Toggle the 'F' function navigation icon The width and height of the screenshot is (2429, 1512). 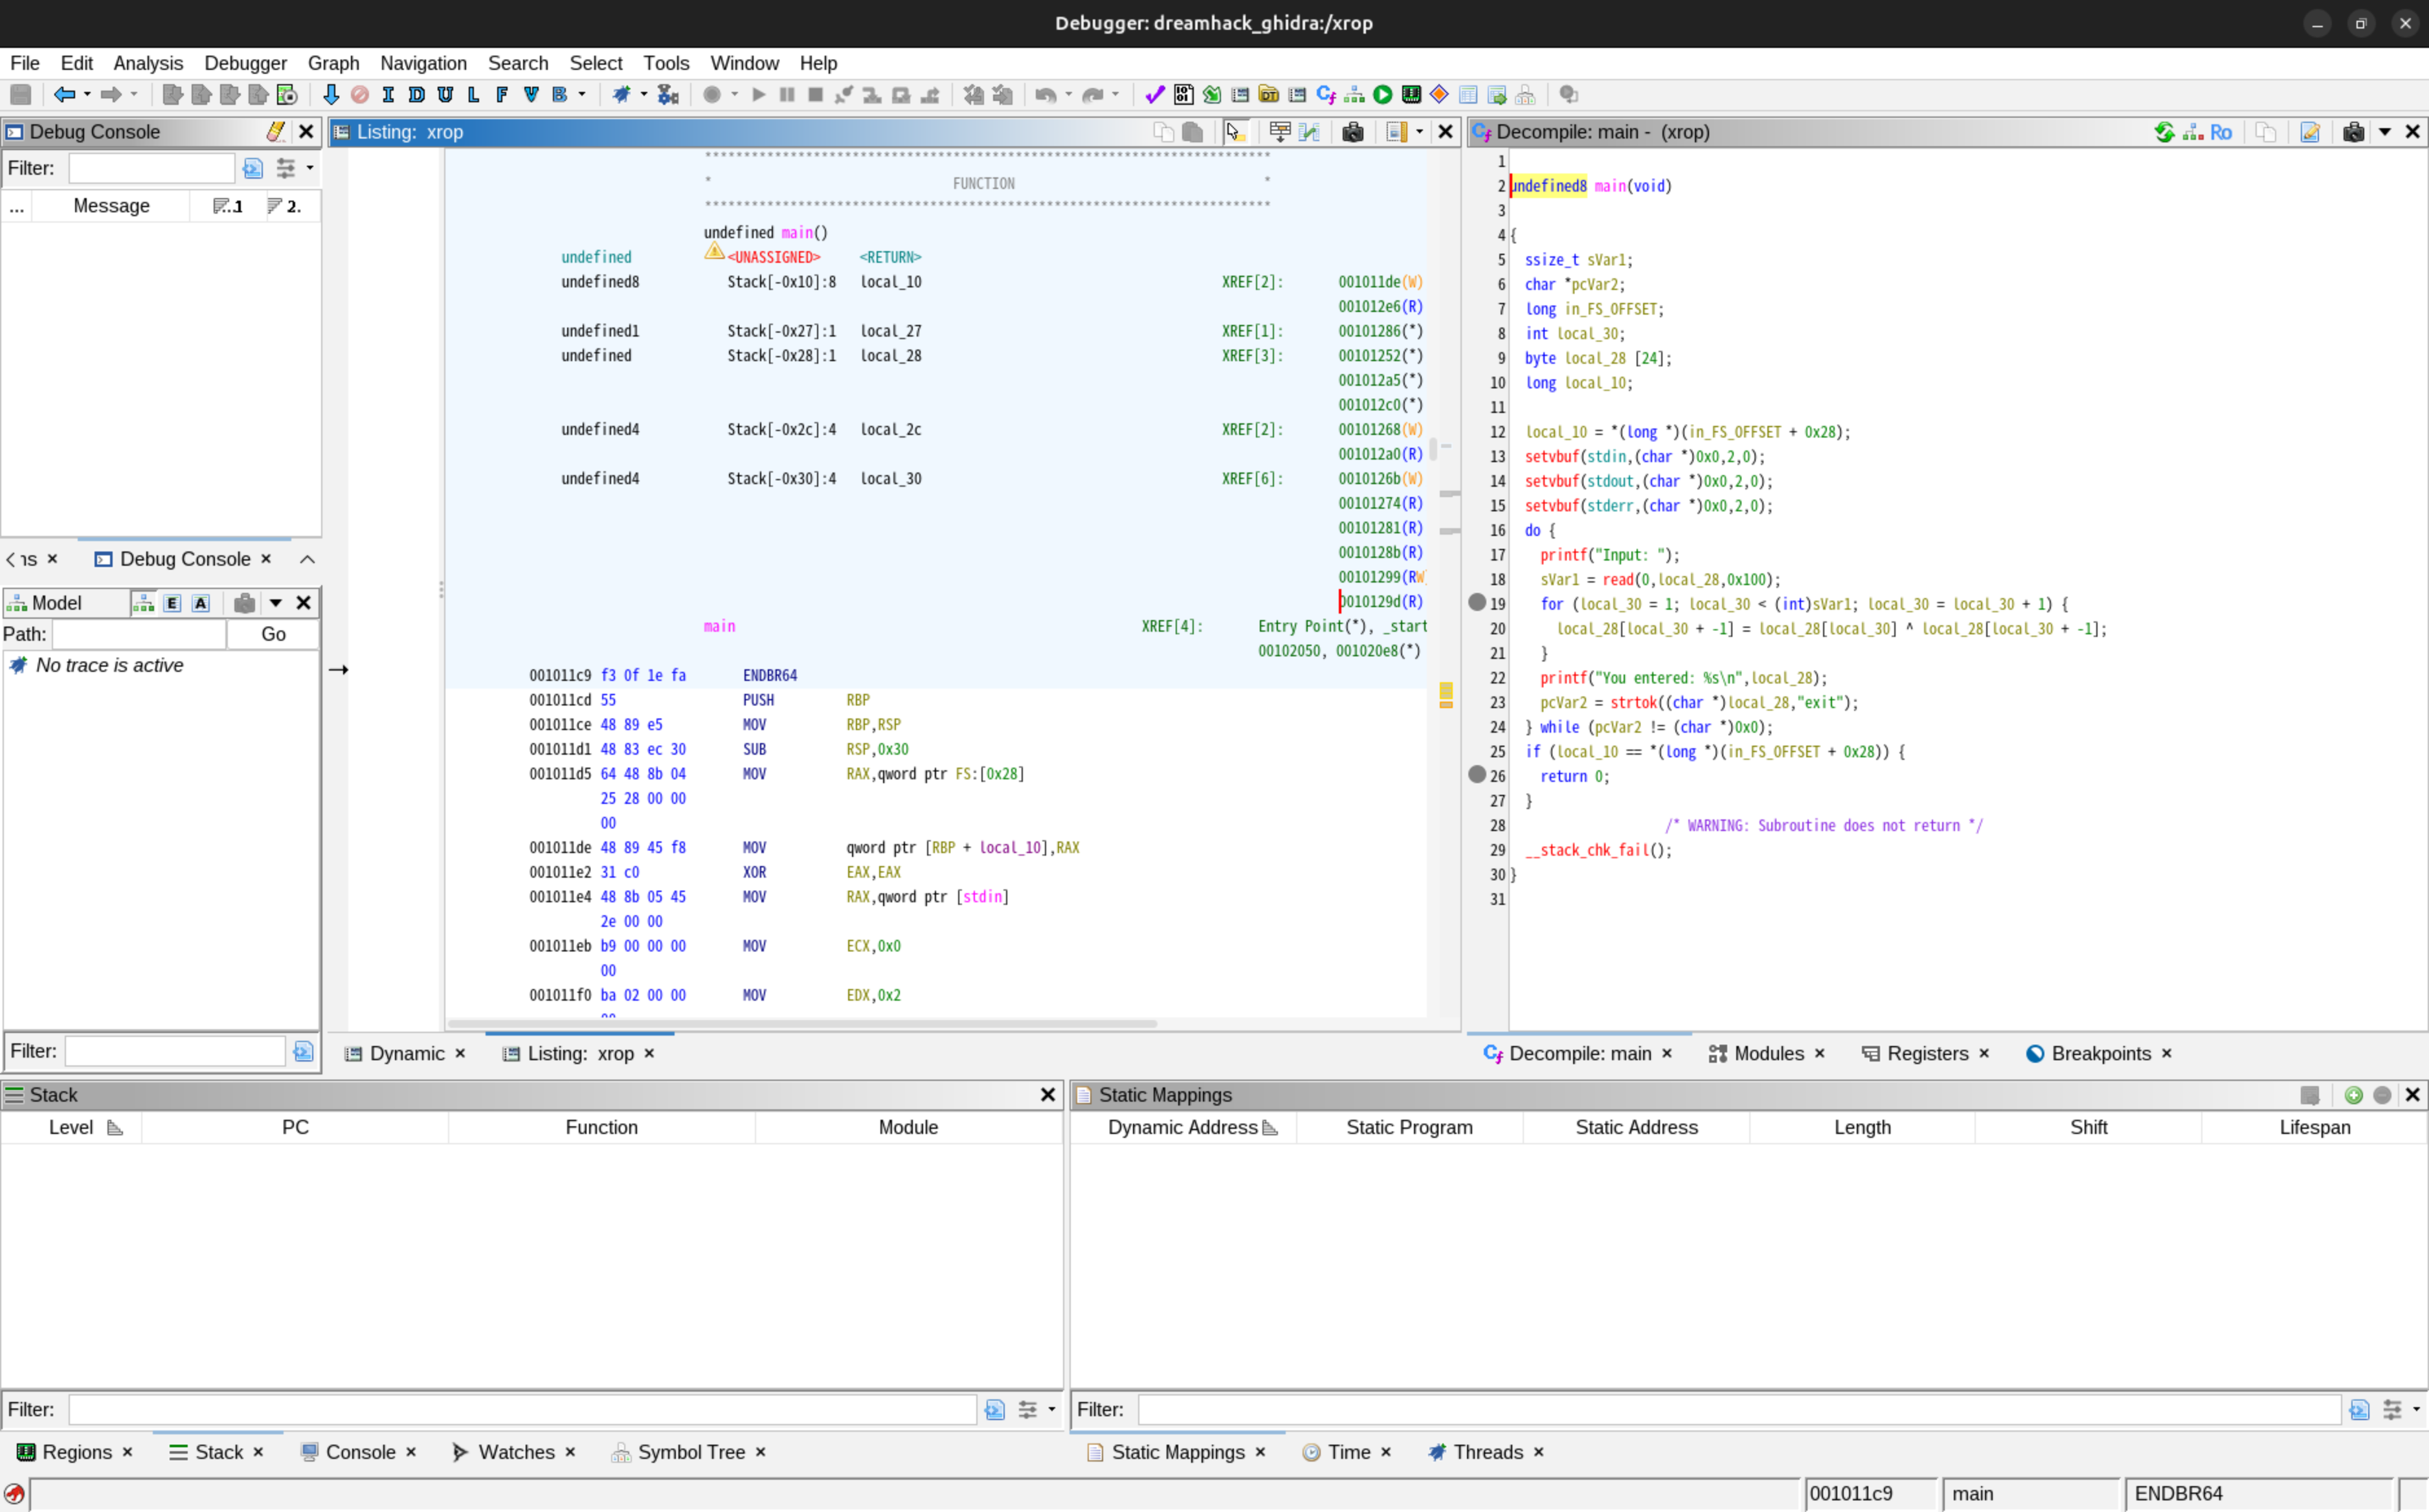pos(502,95)
